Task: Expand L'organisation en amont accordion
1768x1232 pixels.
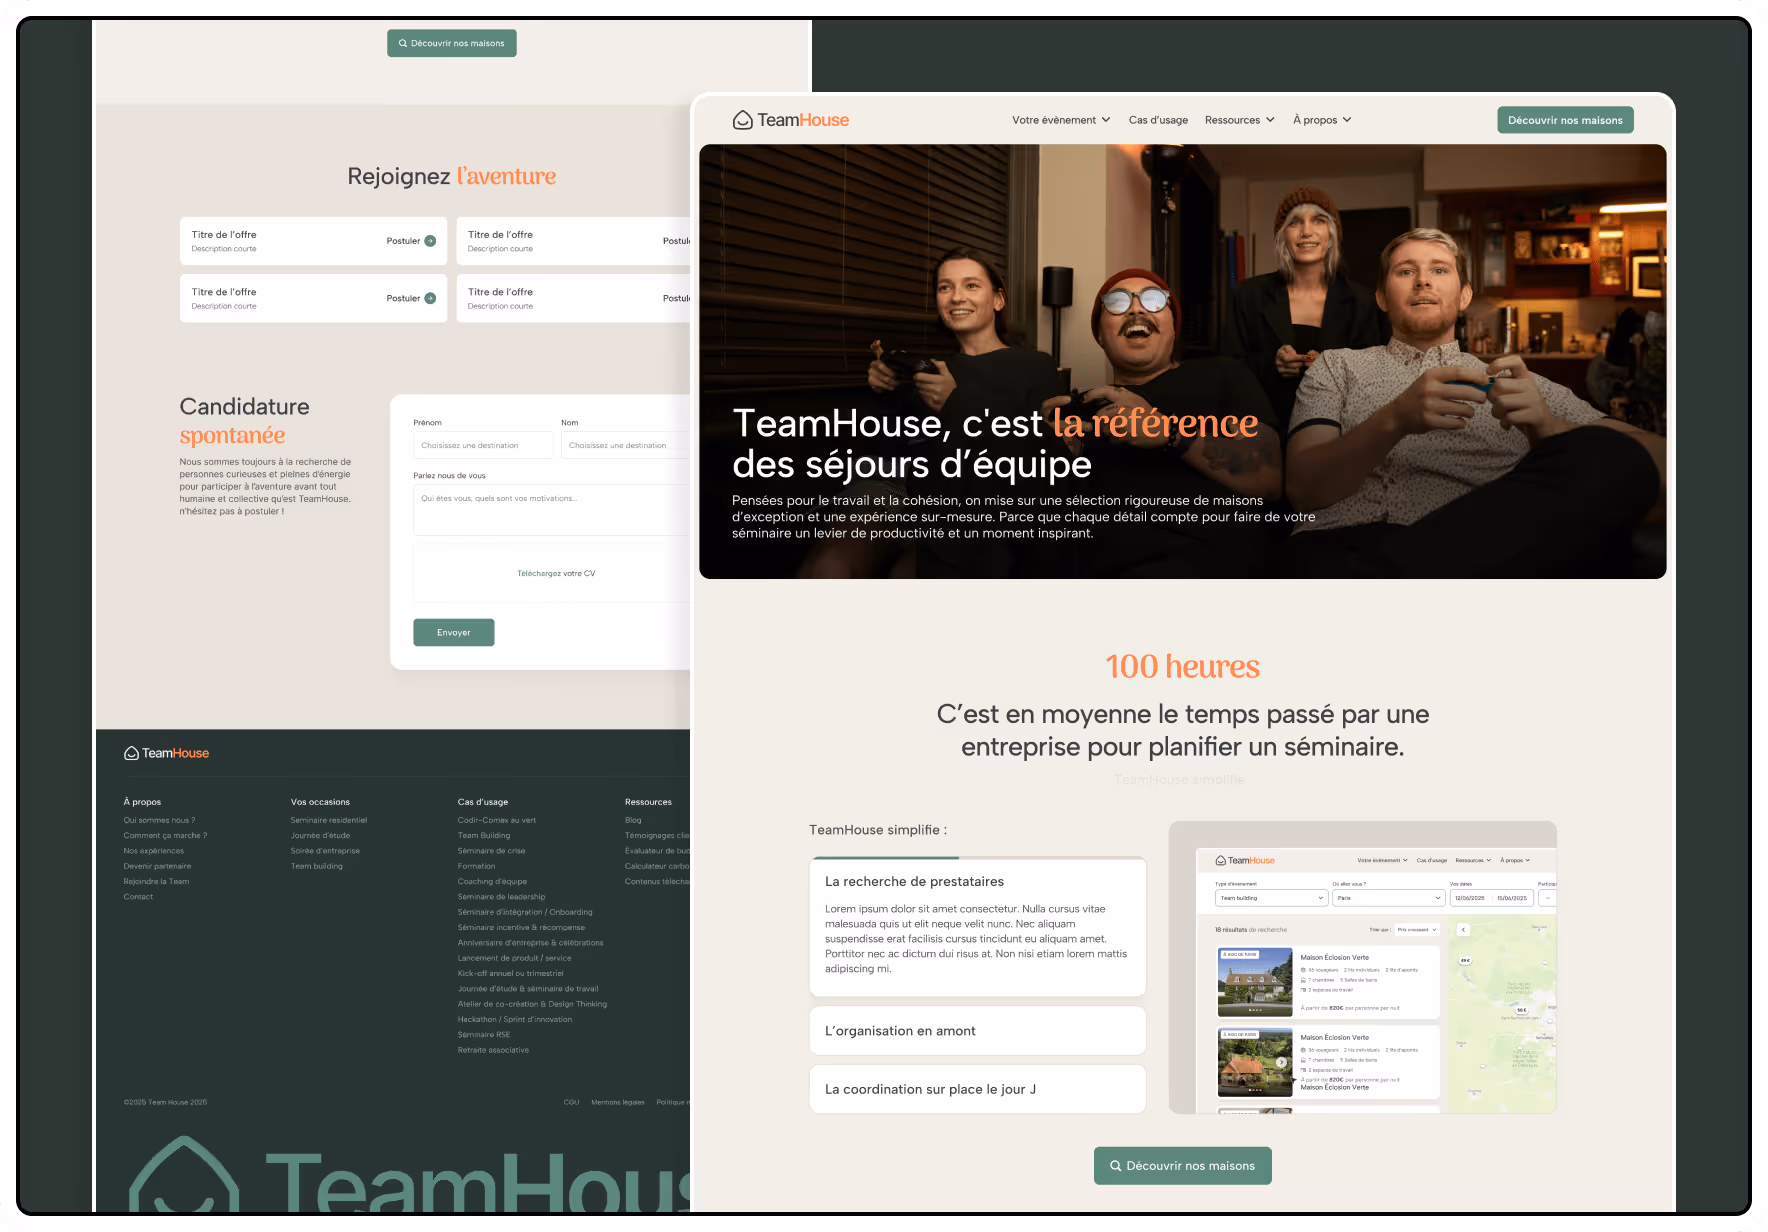Action: [977, 1031]
